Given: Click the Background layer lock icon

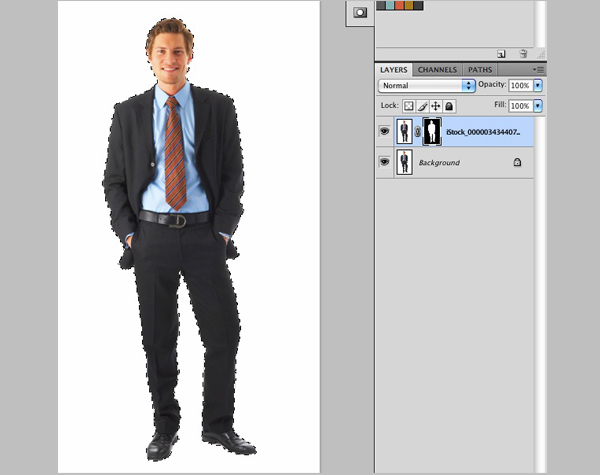Looking at the screenshot, I should point(517,162).
